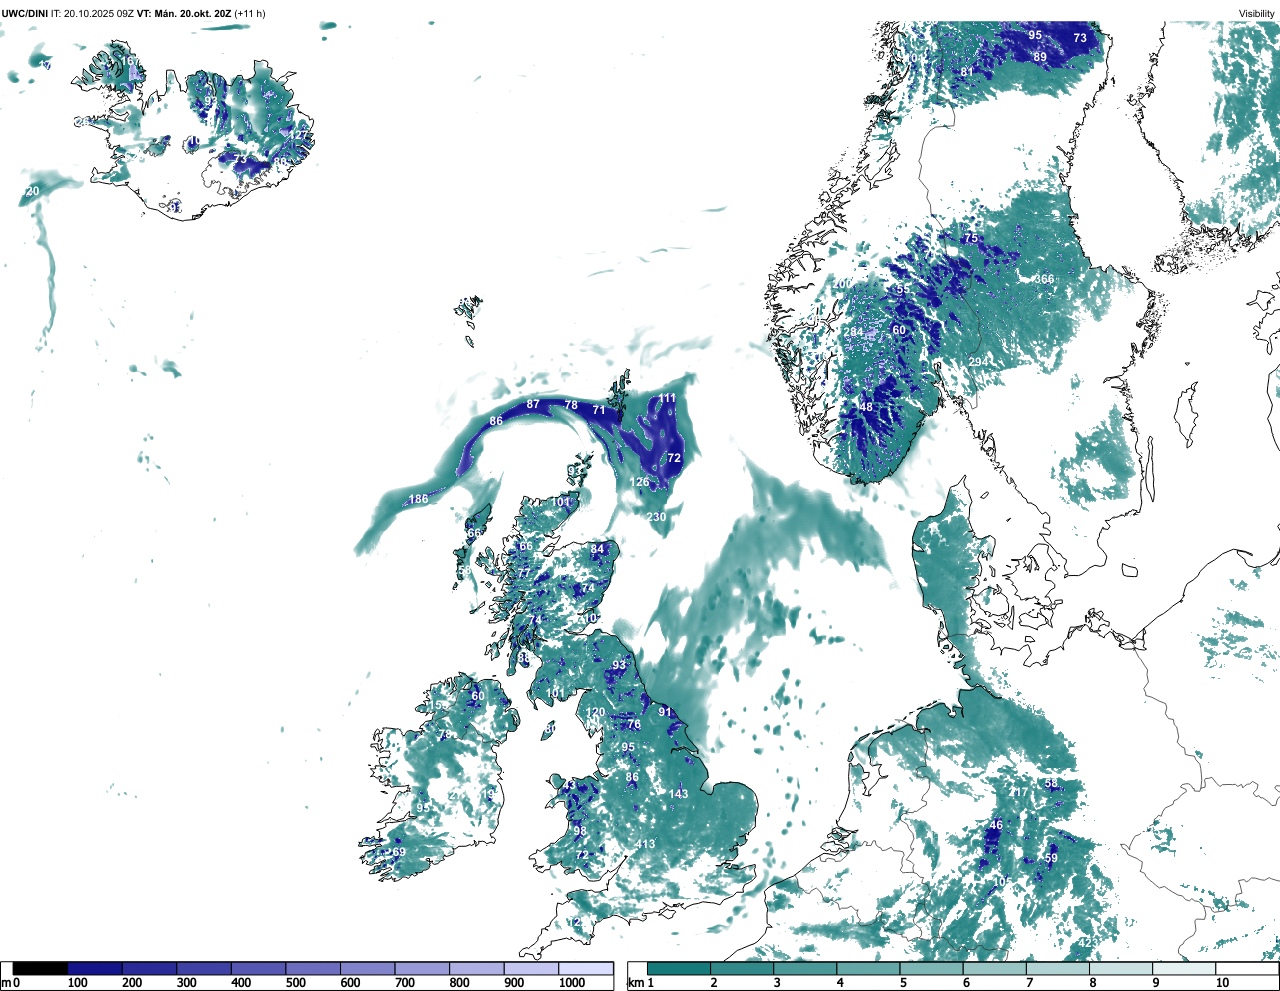Click the '143' value in eastern England
Screen dimensions: 1280x991
point(678,794)
